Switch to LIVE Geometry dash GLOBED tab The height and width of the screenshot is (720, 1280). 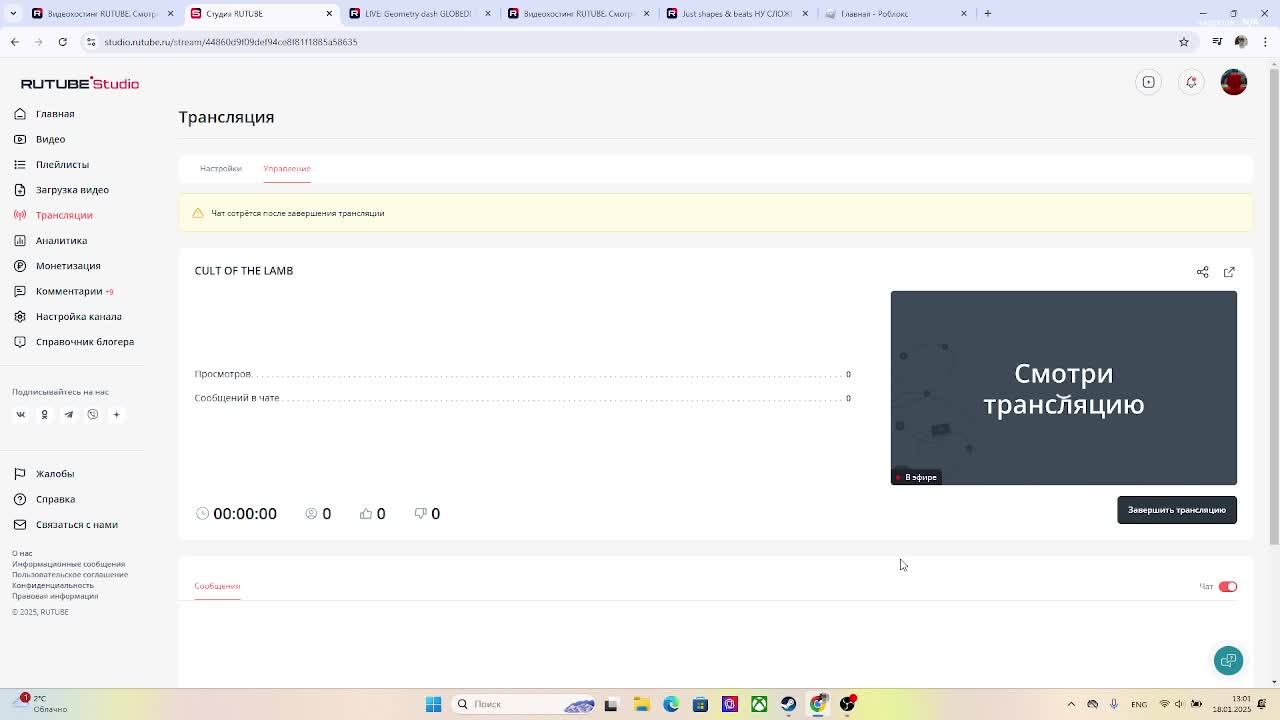(418, 14)
